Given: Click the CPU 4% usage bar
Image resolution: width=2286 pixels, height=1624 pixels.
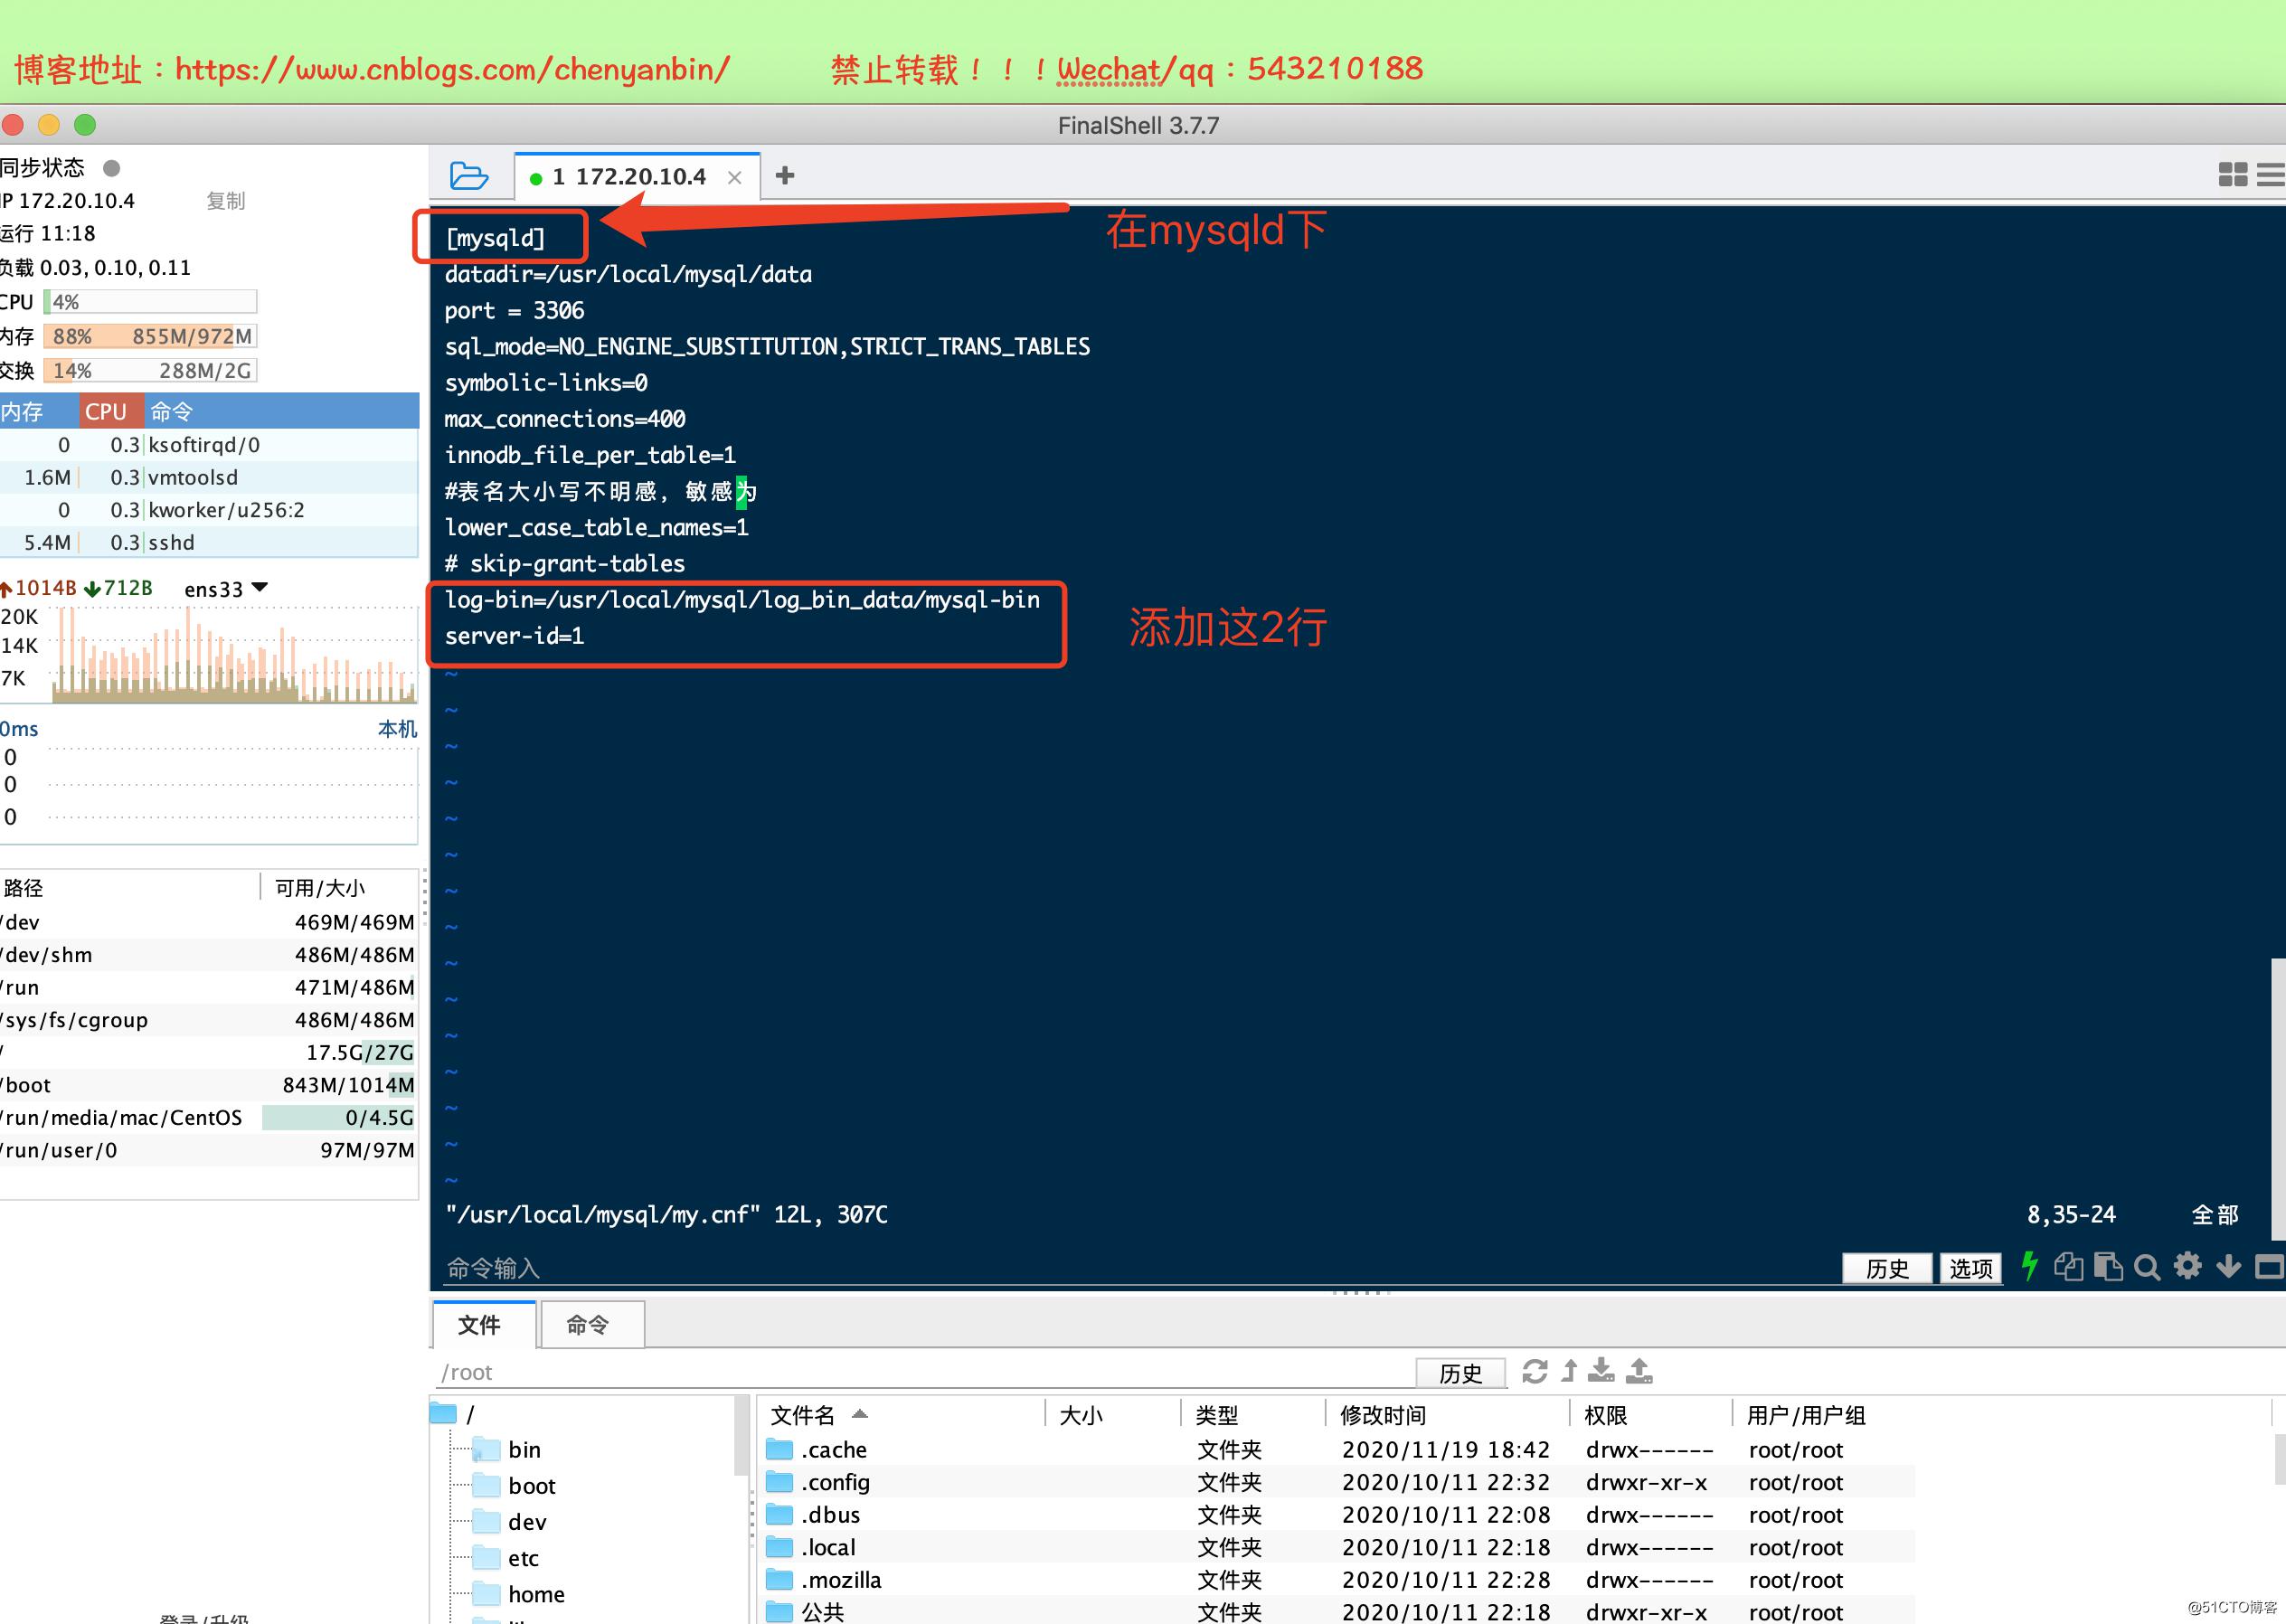Looking at the screenshot, I should click(150, 302).
